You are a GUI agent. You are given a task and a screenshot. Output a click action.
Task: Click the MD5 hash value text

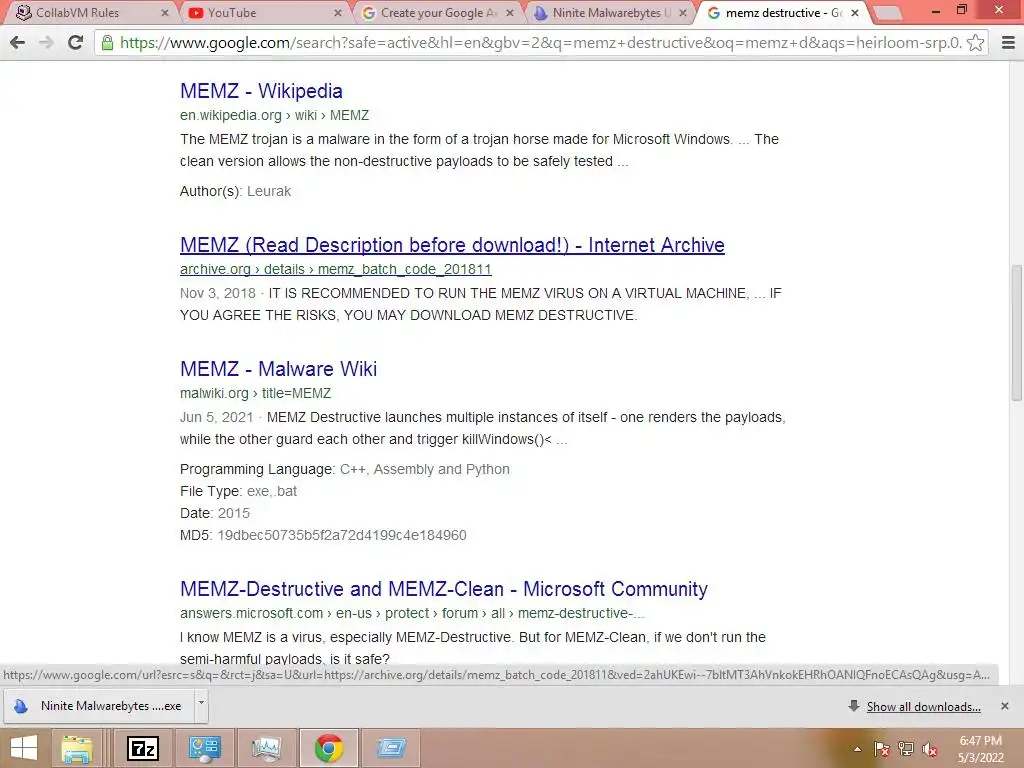[x=342, y=536]
